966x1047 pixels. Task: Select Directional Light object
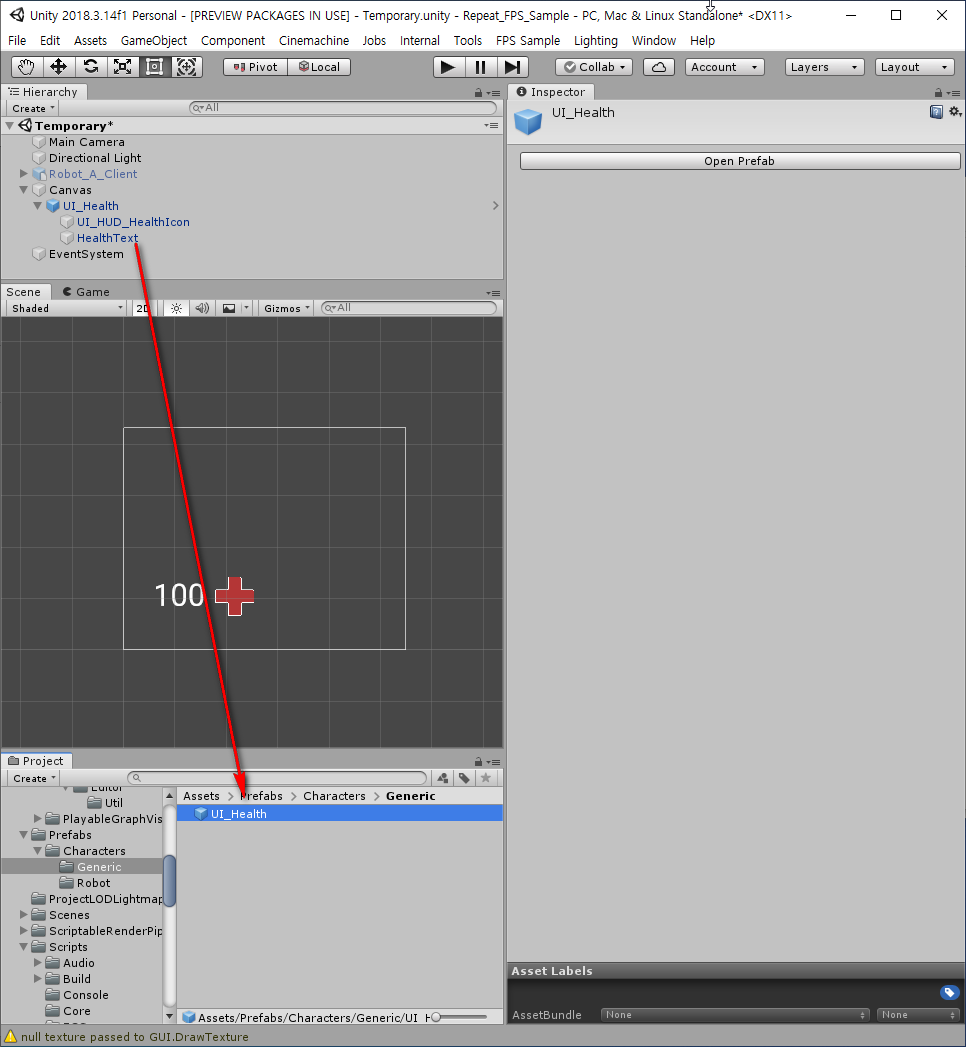point(95,158)
